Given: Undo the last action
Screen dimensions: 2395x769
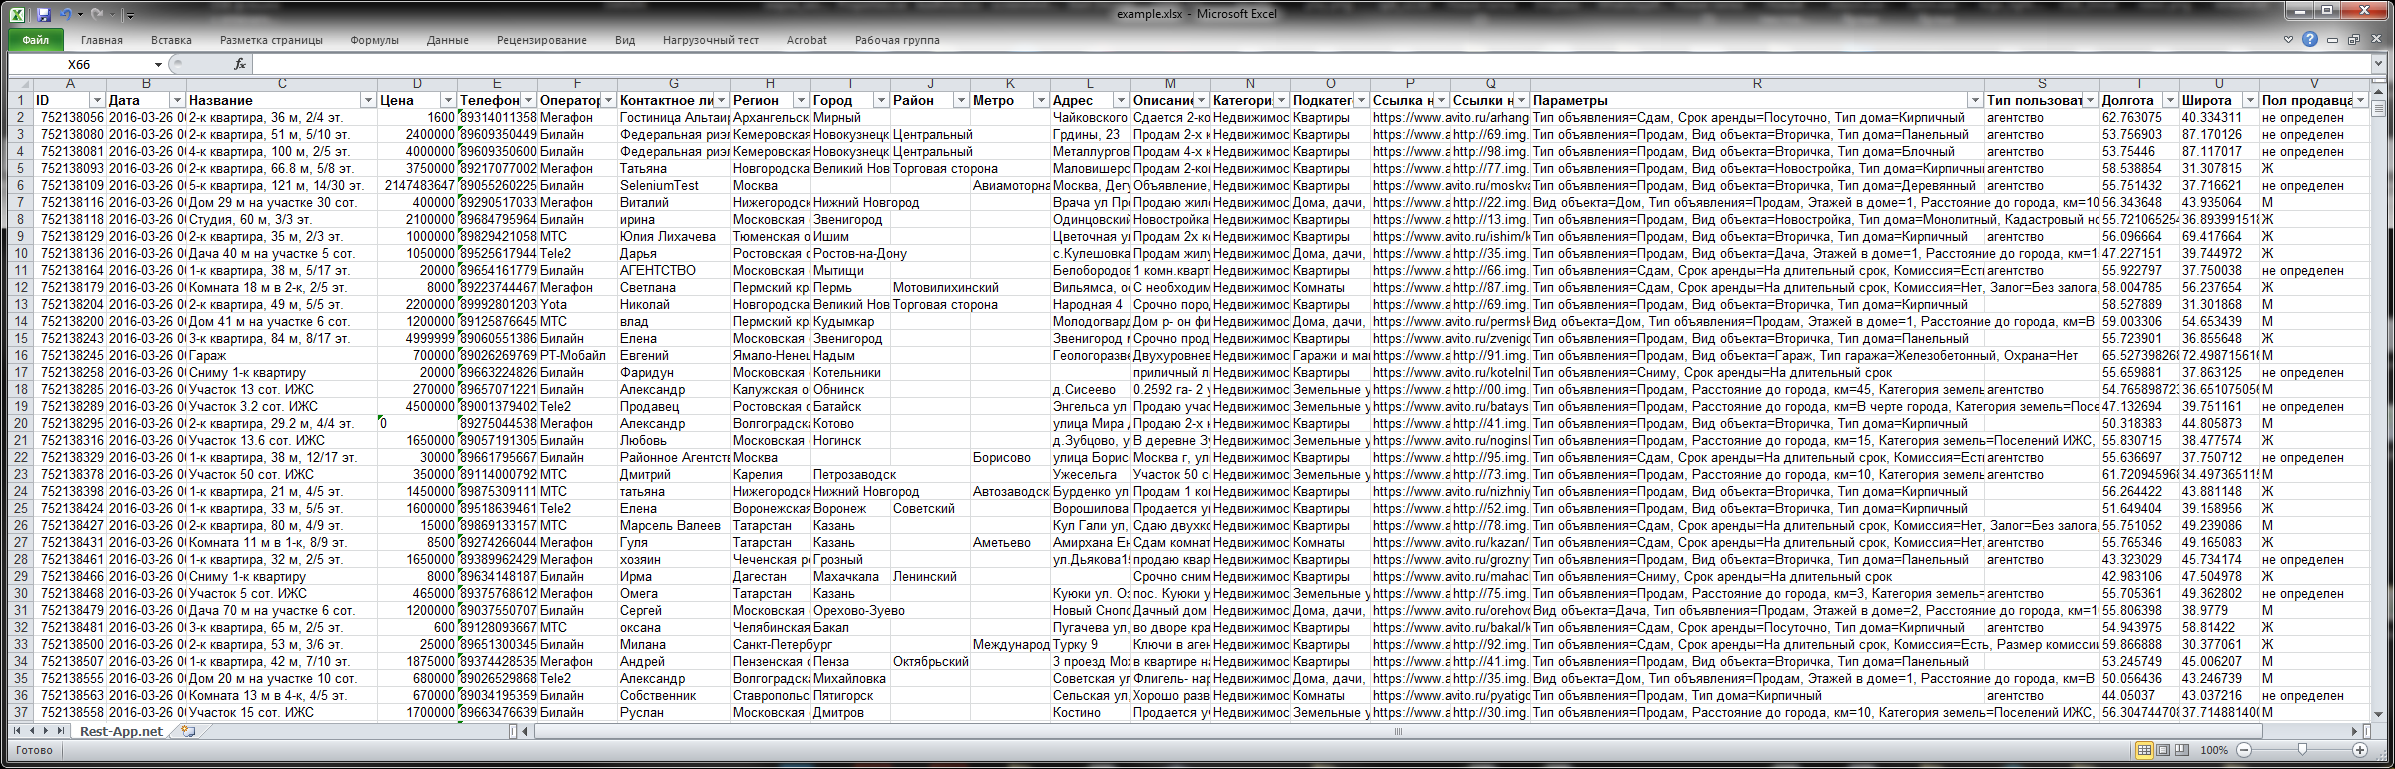Looking at the screenshot, I should (x=66, y=14).
